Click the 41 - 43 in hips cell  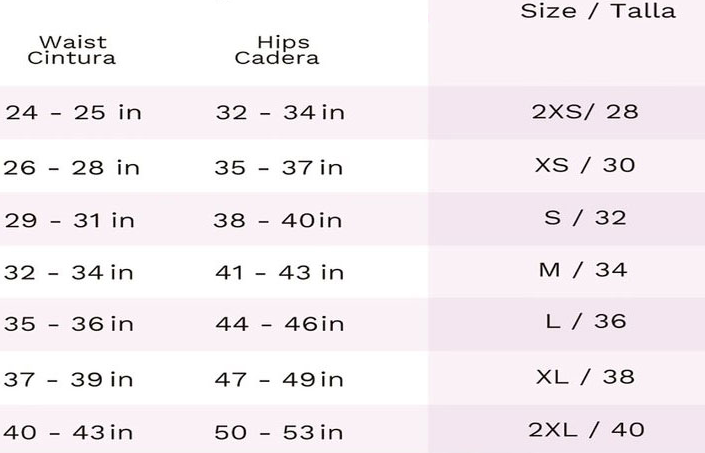(280, 272)
